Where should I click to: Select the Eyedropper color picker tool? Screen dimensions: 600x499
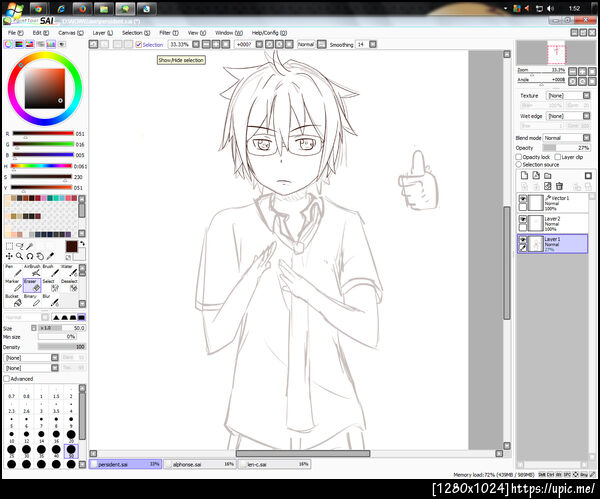pos(50,256)
